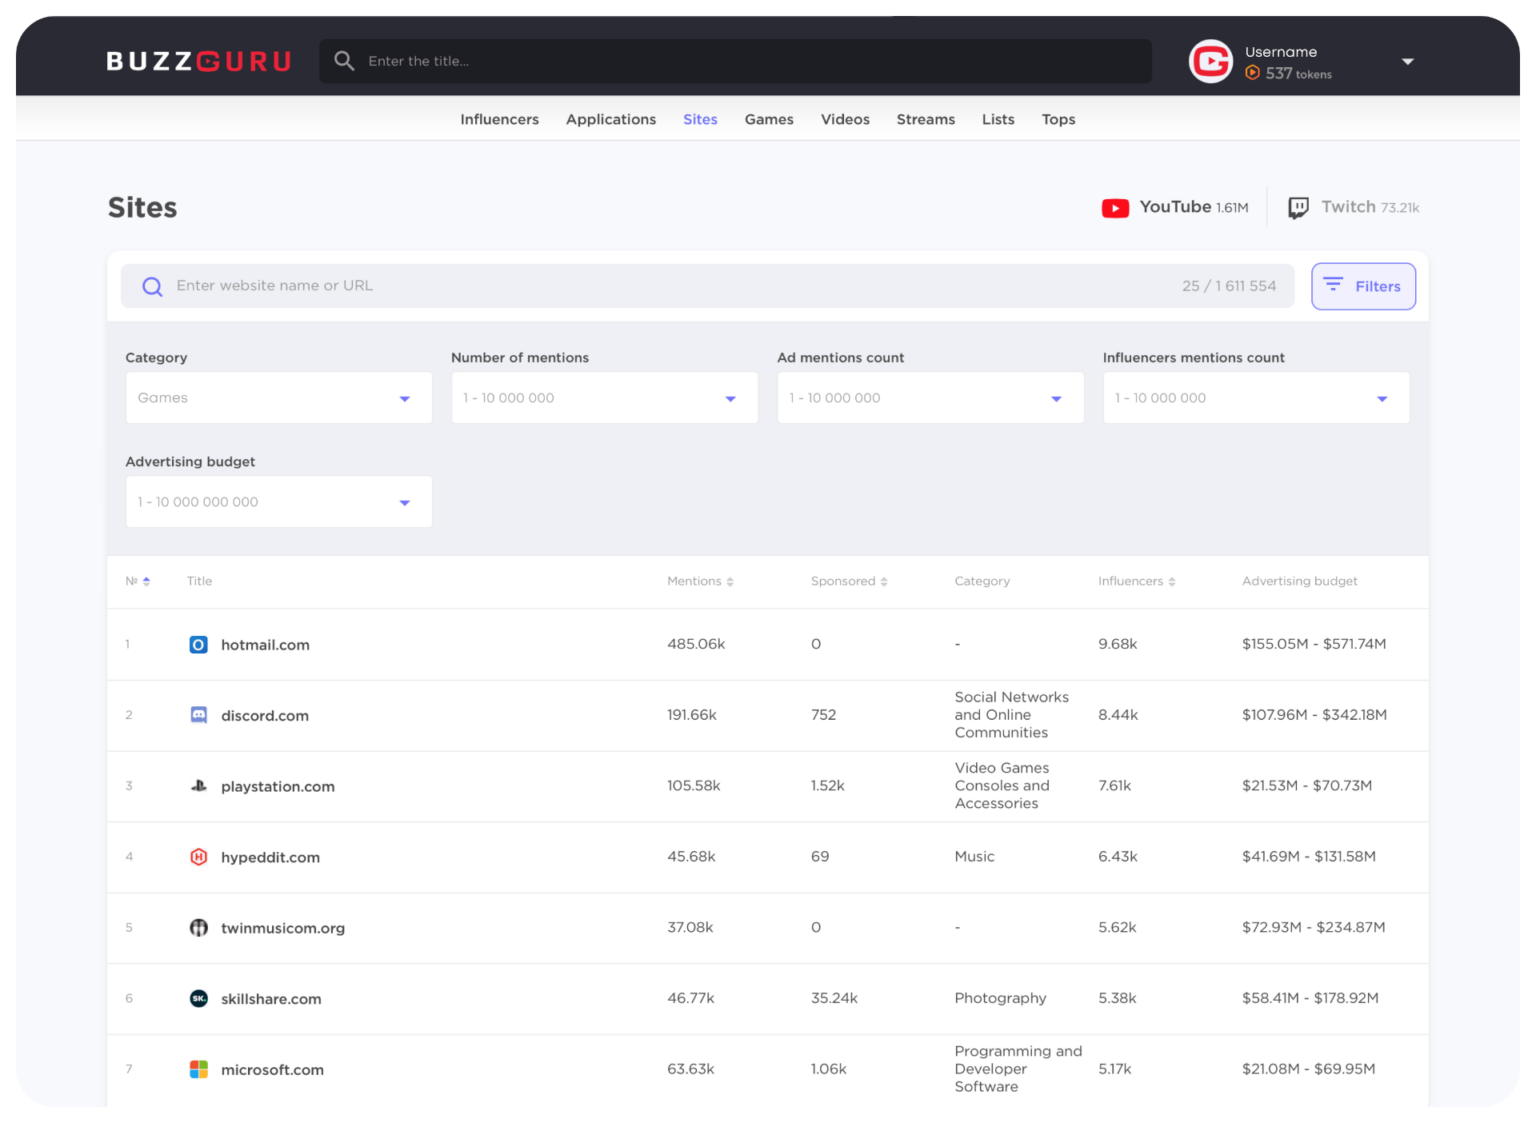This screenshot has width=1536, height=1123.
Task: Open the skillshare.com link
Action: coord(271,998)
